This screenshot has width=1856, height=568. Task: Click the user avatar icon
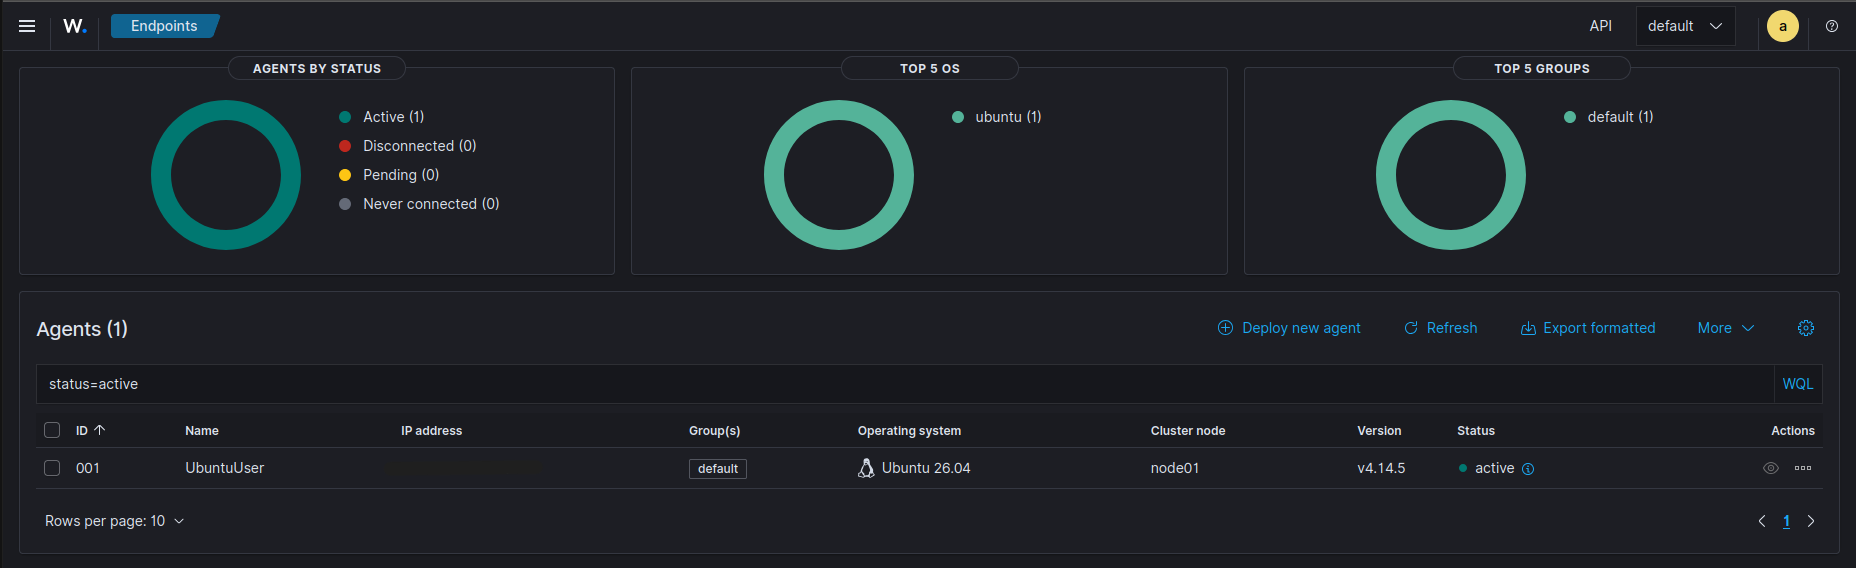(1782, 26)
